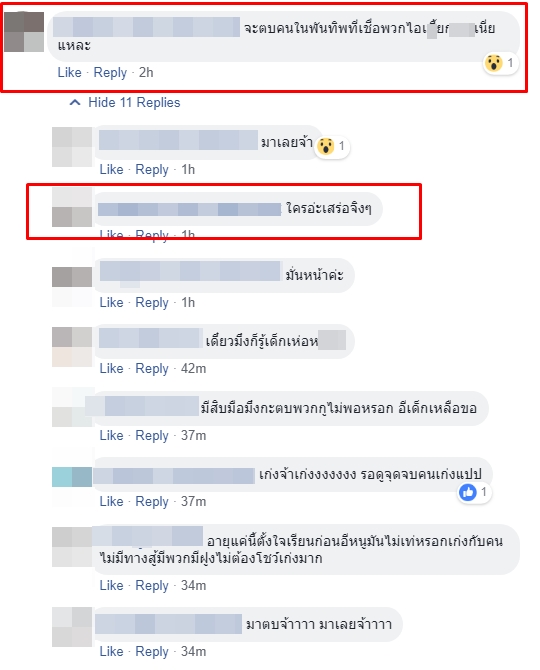Collapse thread via Hide 11 Replies chevron
The width and height of the screenshot is (540, 670).
coord(75,103)
